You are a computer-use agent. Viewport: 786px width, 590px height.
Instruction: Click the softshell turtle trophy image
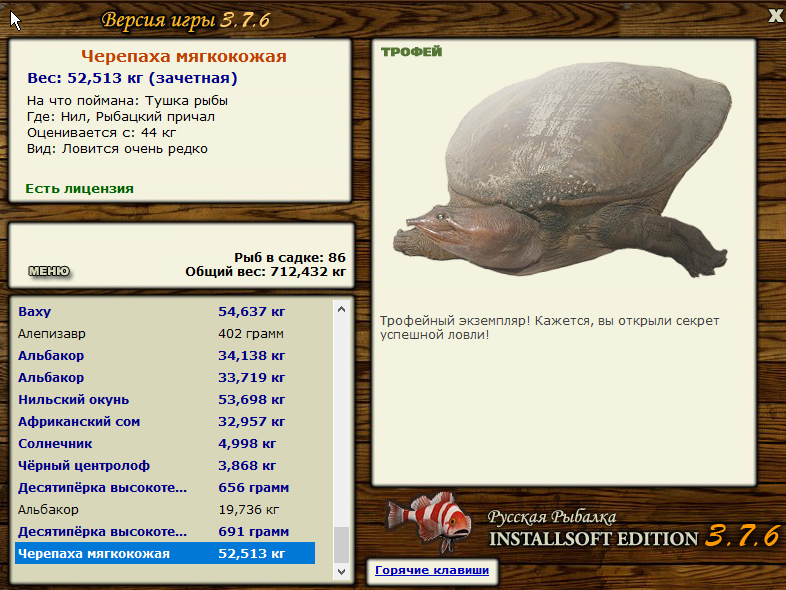(x=560, y=169)
